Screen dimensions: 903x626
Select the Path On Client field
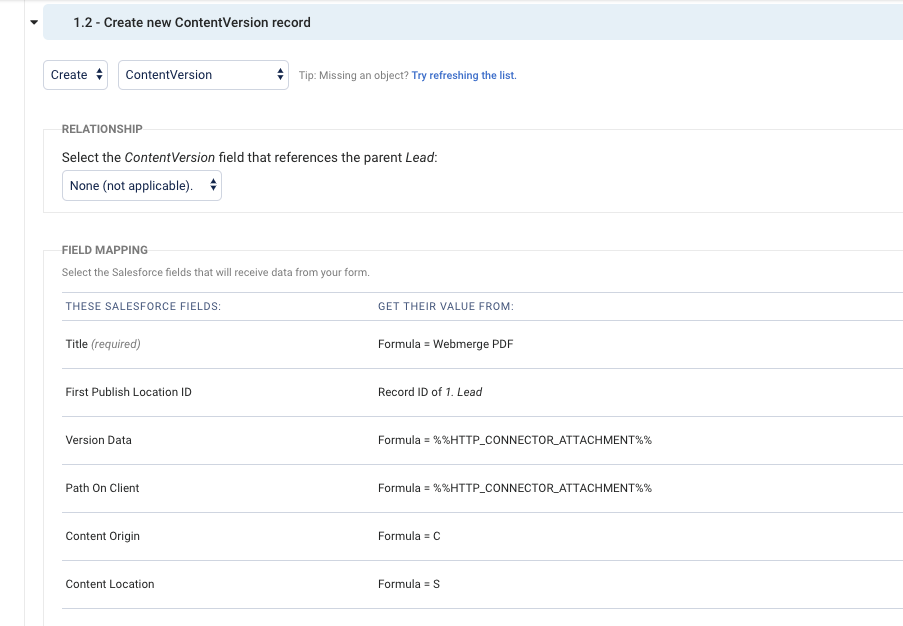(x=102, y=488)
